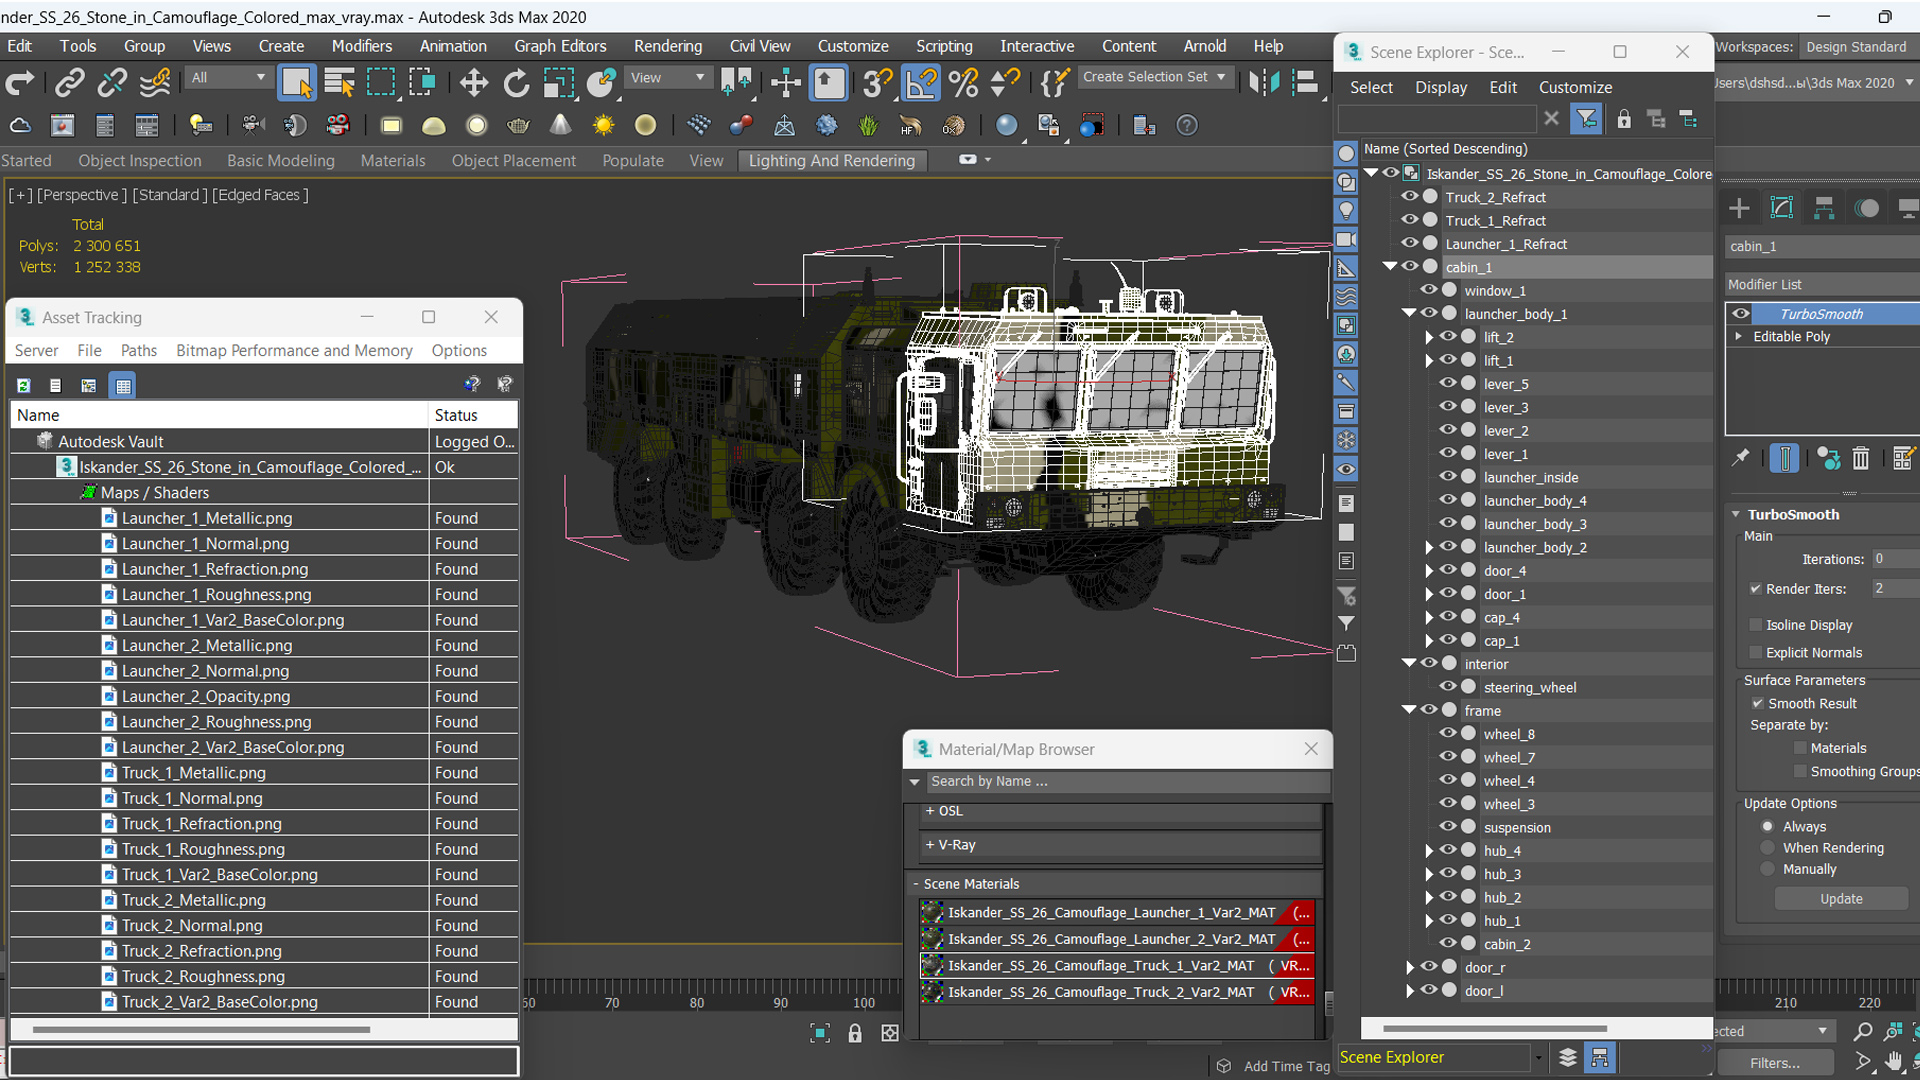This screenshot has width=1920, height=1080.
Task: Click the teapot render icon
Action: tap(518, 126)
